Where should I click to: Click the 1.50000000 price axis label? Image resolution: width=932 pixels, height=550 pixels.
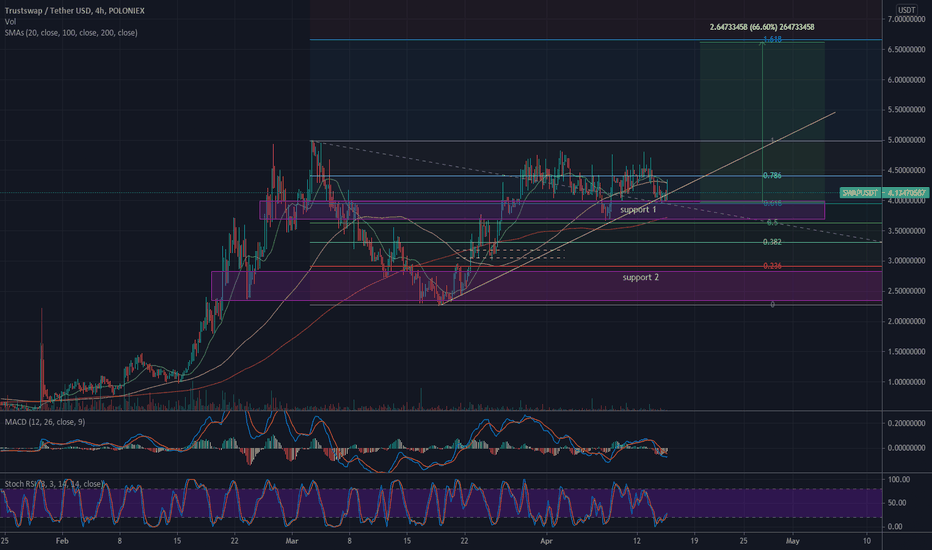coord(906,352)
